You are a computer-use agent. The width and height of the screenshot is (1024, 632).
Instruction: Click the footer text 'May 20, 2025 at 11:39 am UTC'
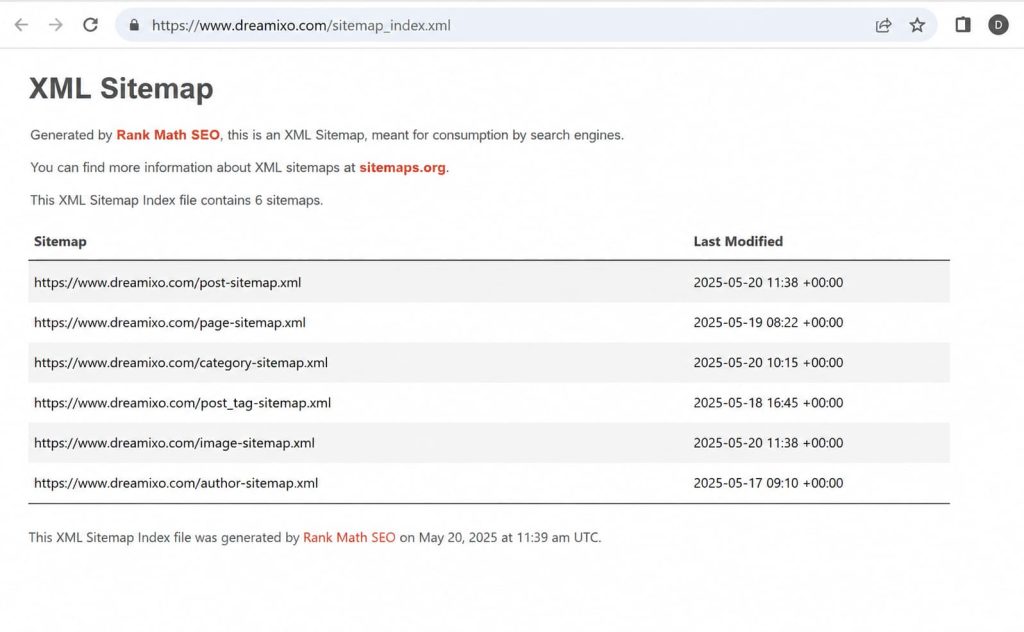click(x=508, y=537)
